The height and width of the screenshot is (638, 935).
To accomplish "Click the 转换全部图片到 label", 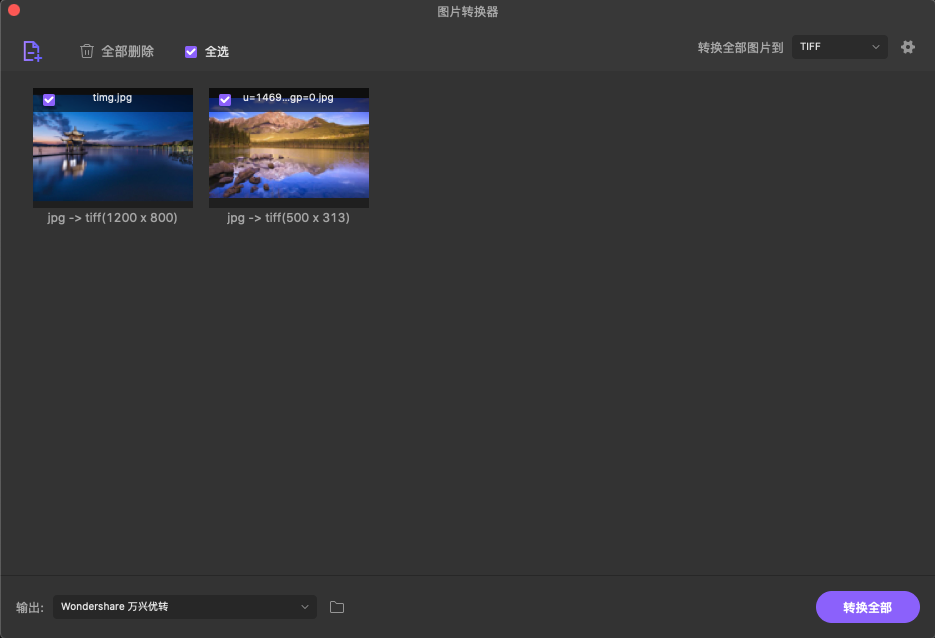I will 741,48.
